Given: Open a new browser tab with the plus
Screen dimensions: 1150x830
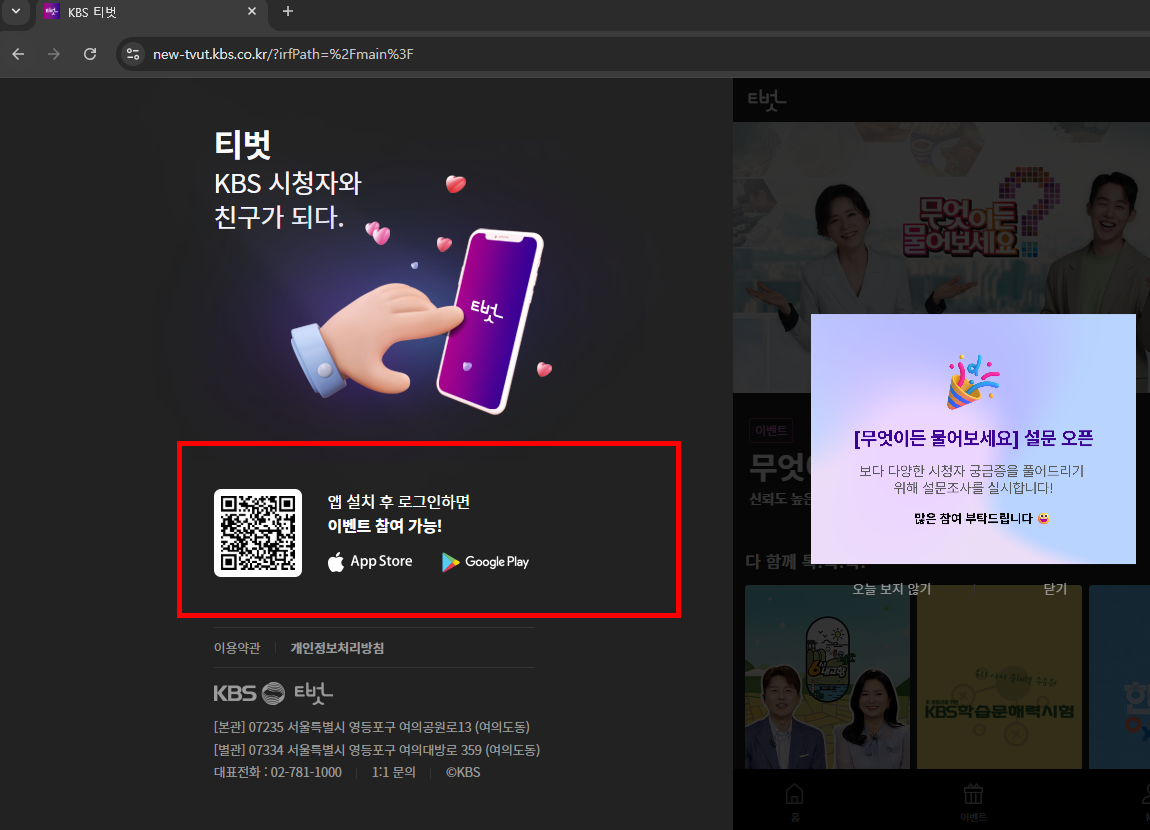Looking at the screenshot, I should coord(287,12).
